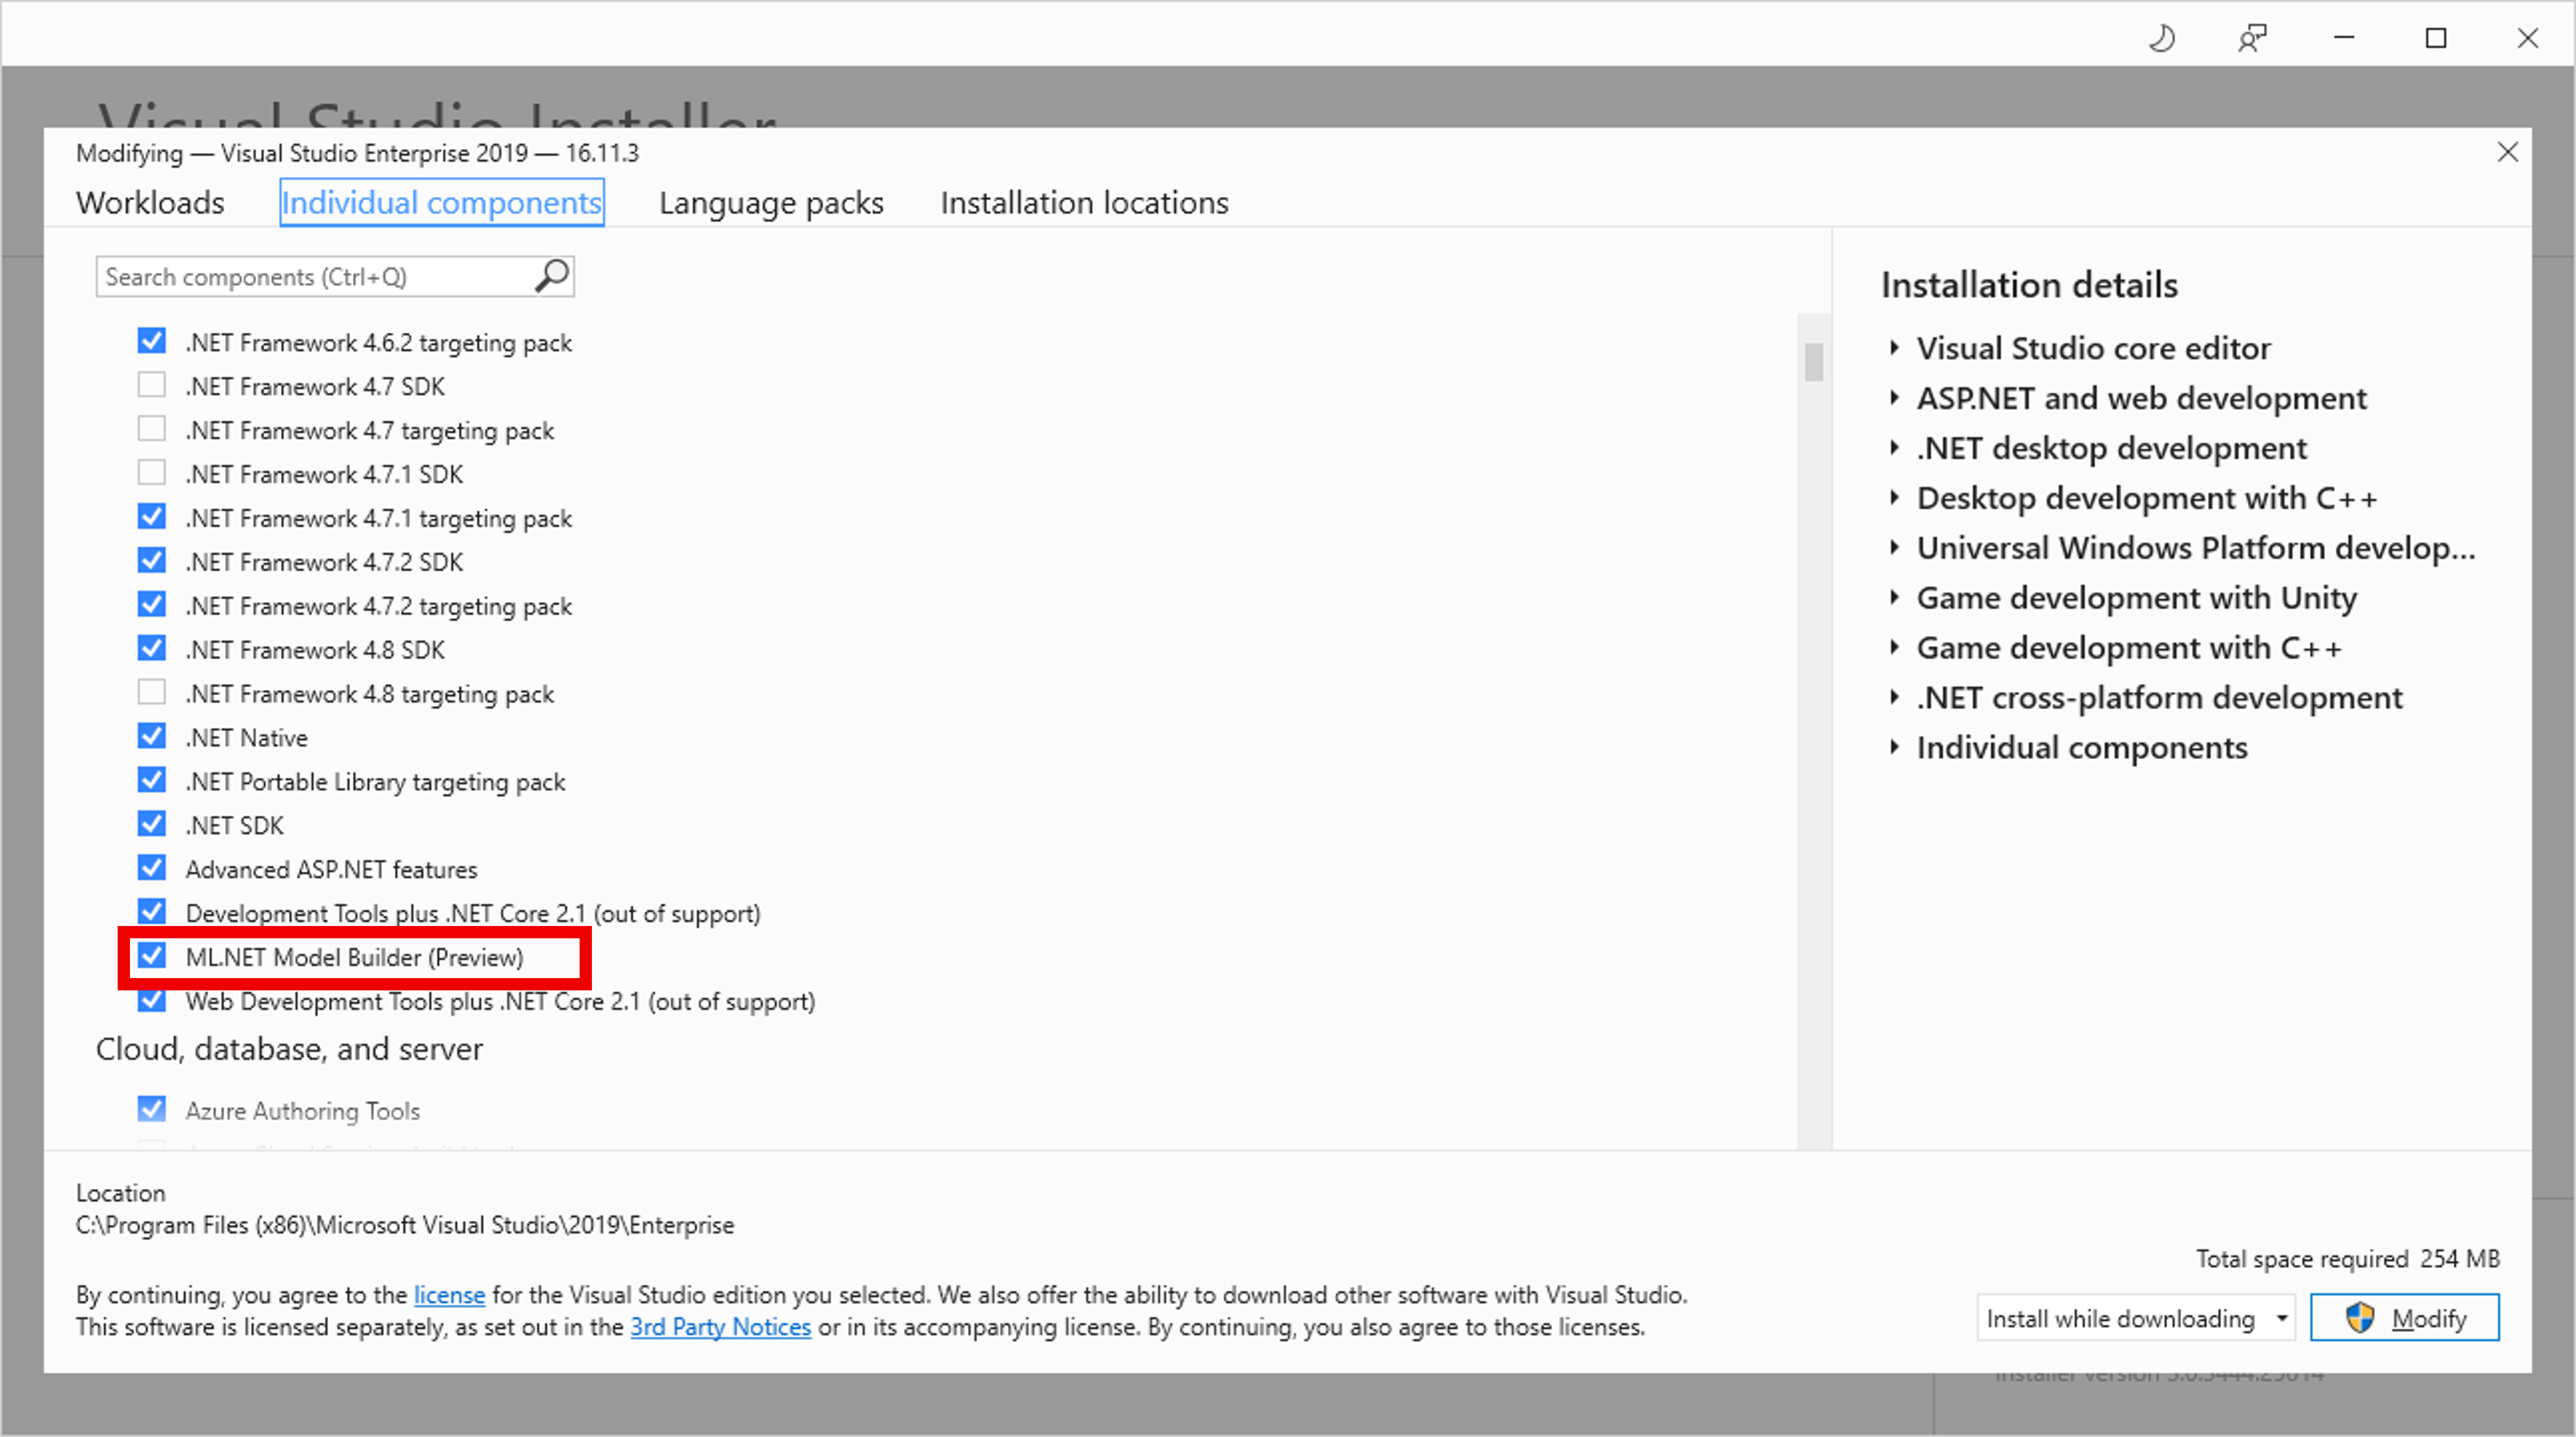
Task: Uncheck ML.NET Model Builder (Preview)
Action: click(152, 957)
